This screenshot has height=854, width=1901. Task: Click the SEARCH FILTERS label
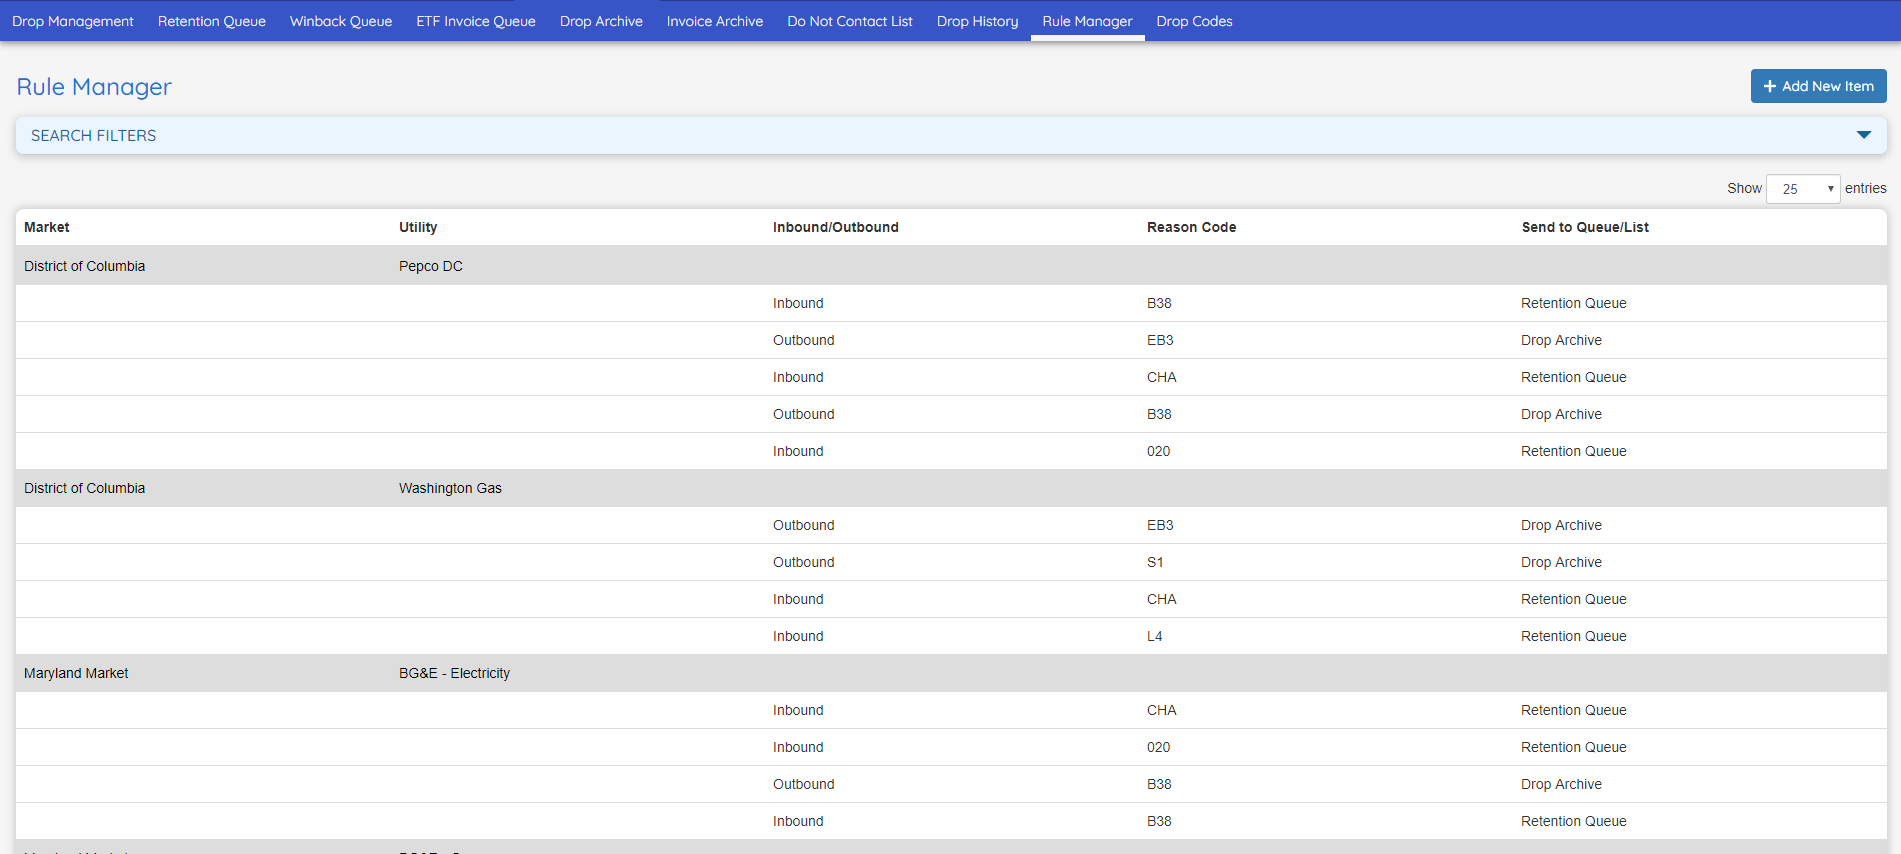click(x=94, y=135)
